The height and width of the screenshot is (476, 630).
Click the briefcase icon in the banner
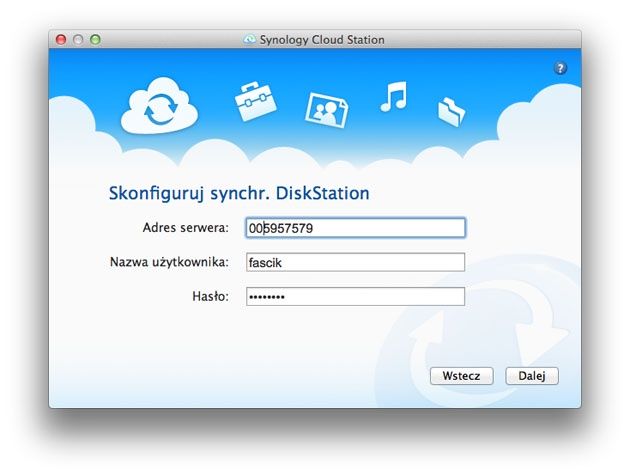coord(255,101)
